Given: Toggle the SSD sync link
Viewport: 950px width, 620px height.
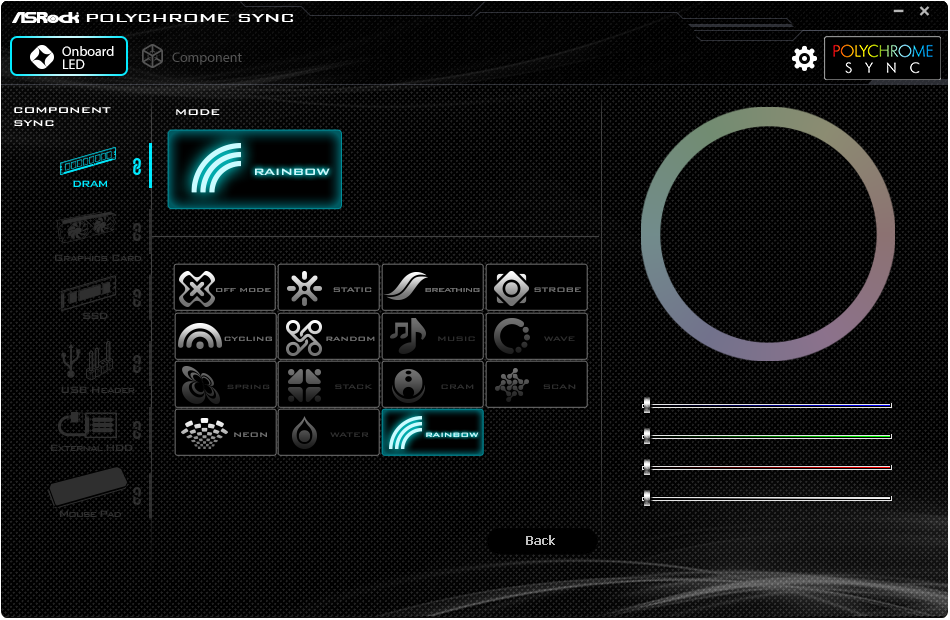Looking at the screenshot, I should pos(137,298).
